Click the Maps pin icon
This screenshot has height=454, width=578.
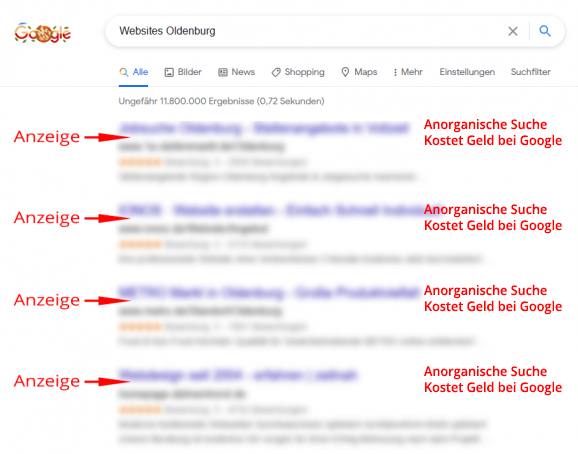[345, 72]
